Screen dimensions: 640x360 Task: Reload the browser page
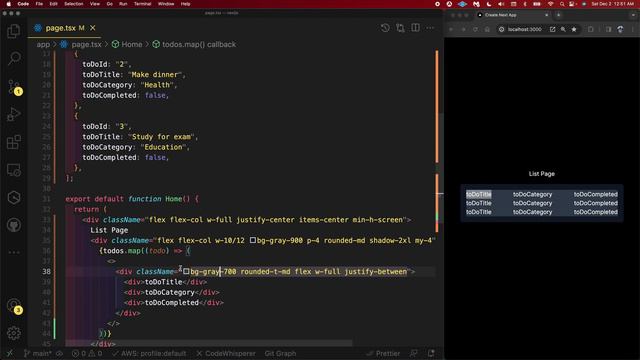pyautogui.click(x=475, y=29)
